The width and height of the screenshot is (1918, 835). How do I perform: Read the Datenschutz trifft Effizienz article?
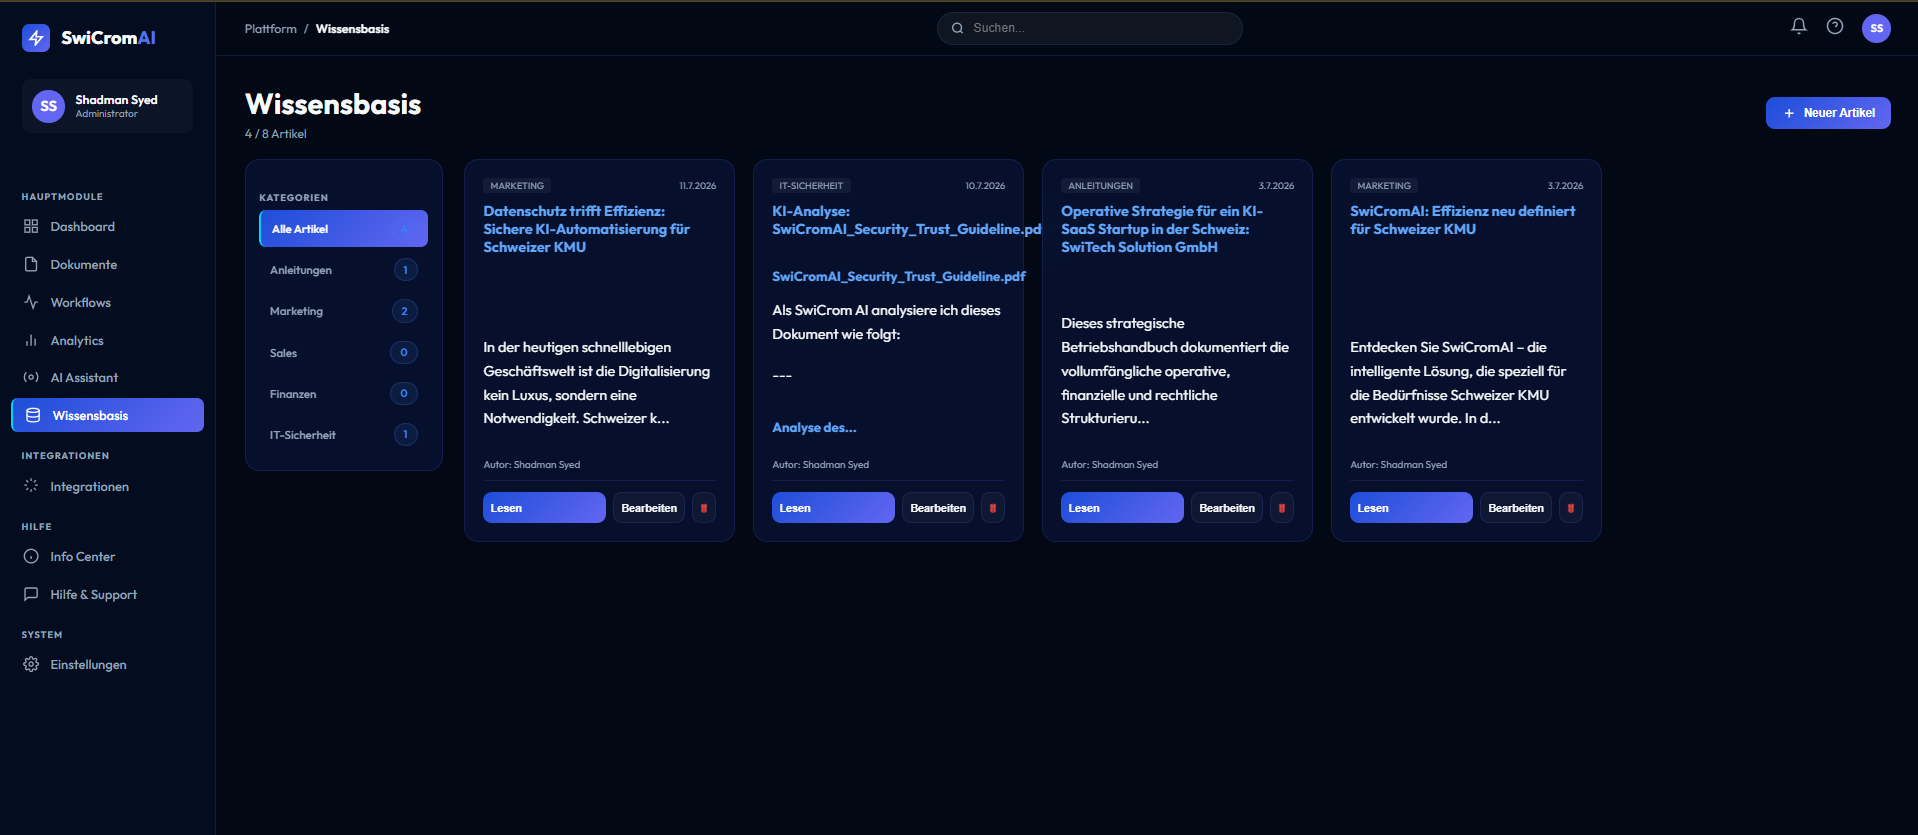coord(544,508)
